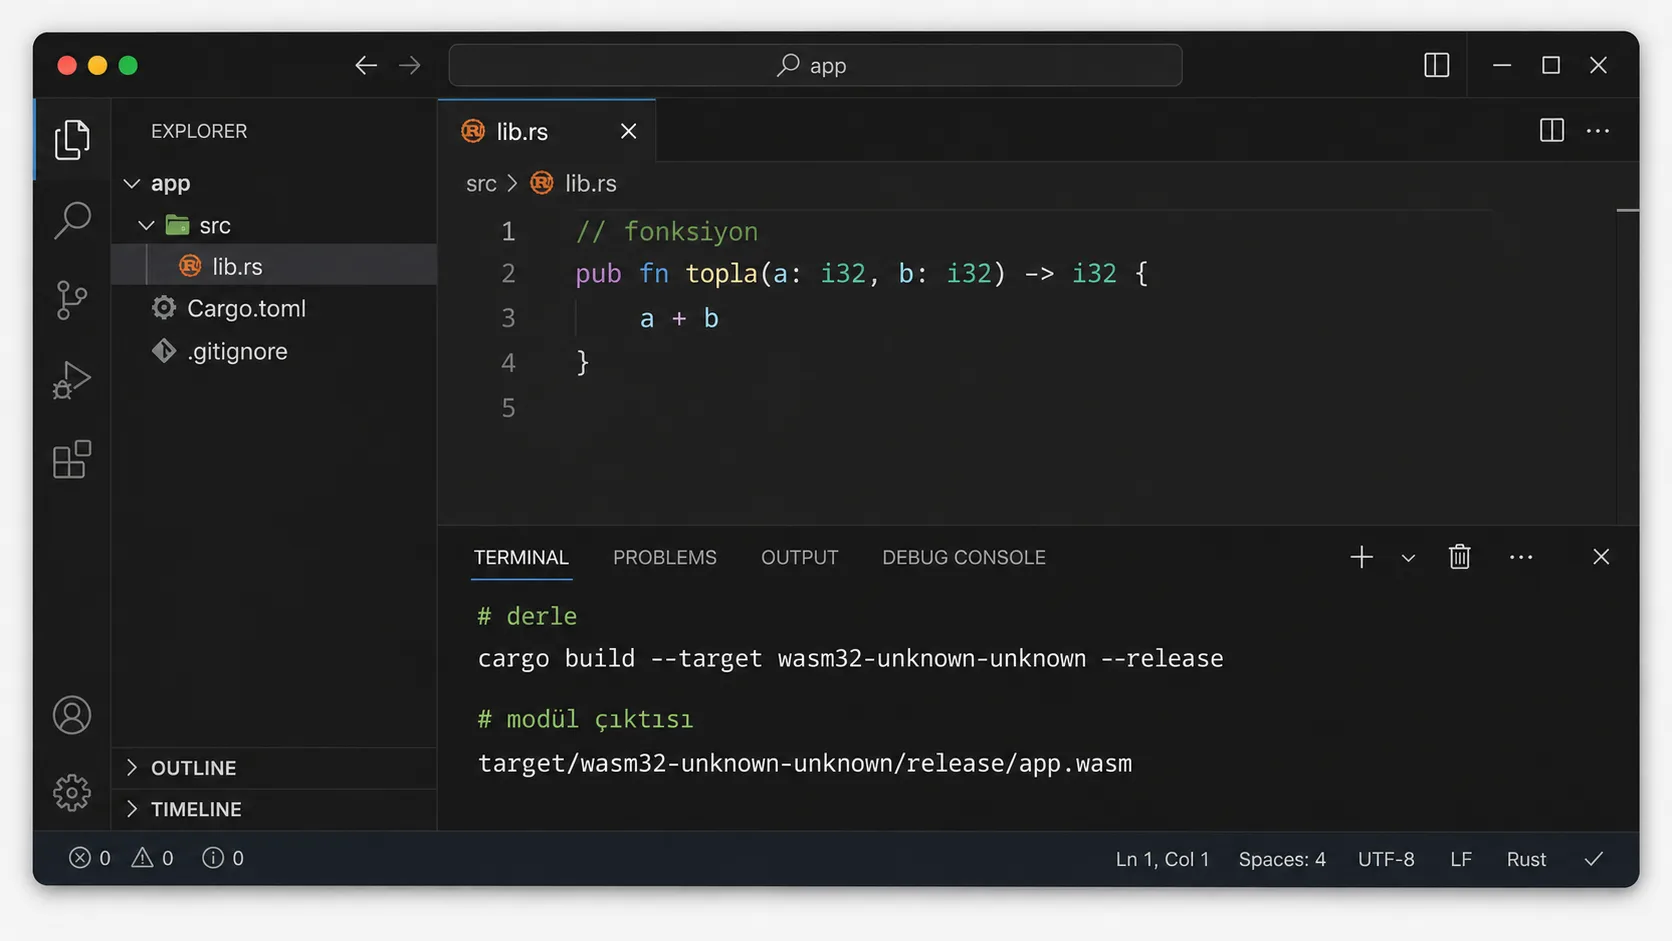Split the editor to the right
Viewport: 1672px width, 941px height.
[1552, 131]
